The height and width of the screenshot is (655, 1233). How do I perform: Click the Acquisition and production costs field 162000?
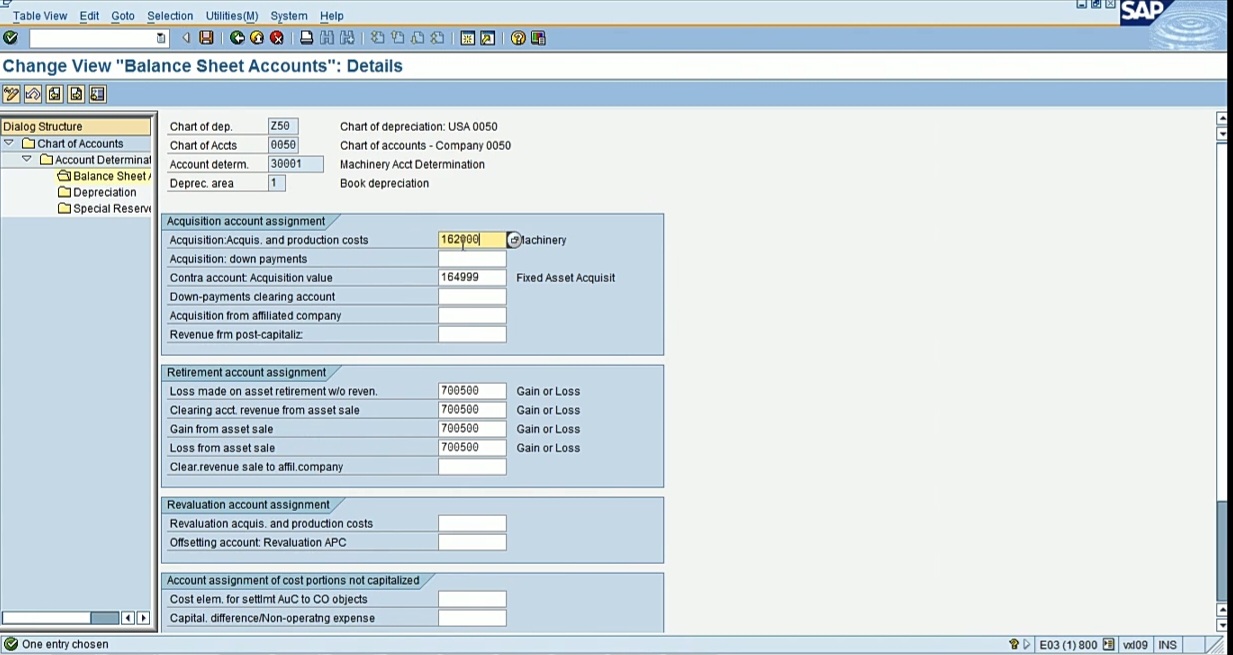tap(472, 240)
